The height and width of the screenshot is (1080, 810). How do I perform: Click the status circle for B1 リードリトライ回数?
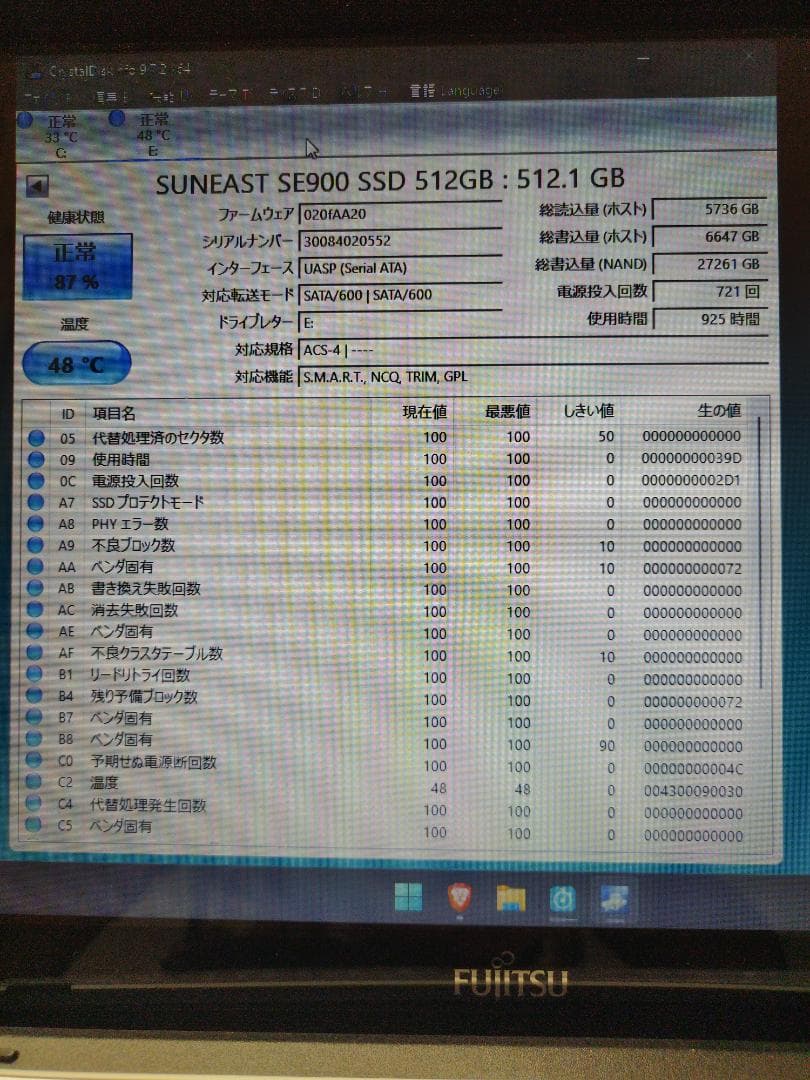[x=34, y=674]
